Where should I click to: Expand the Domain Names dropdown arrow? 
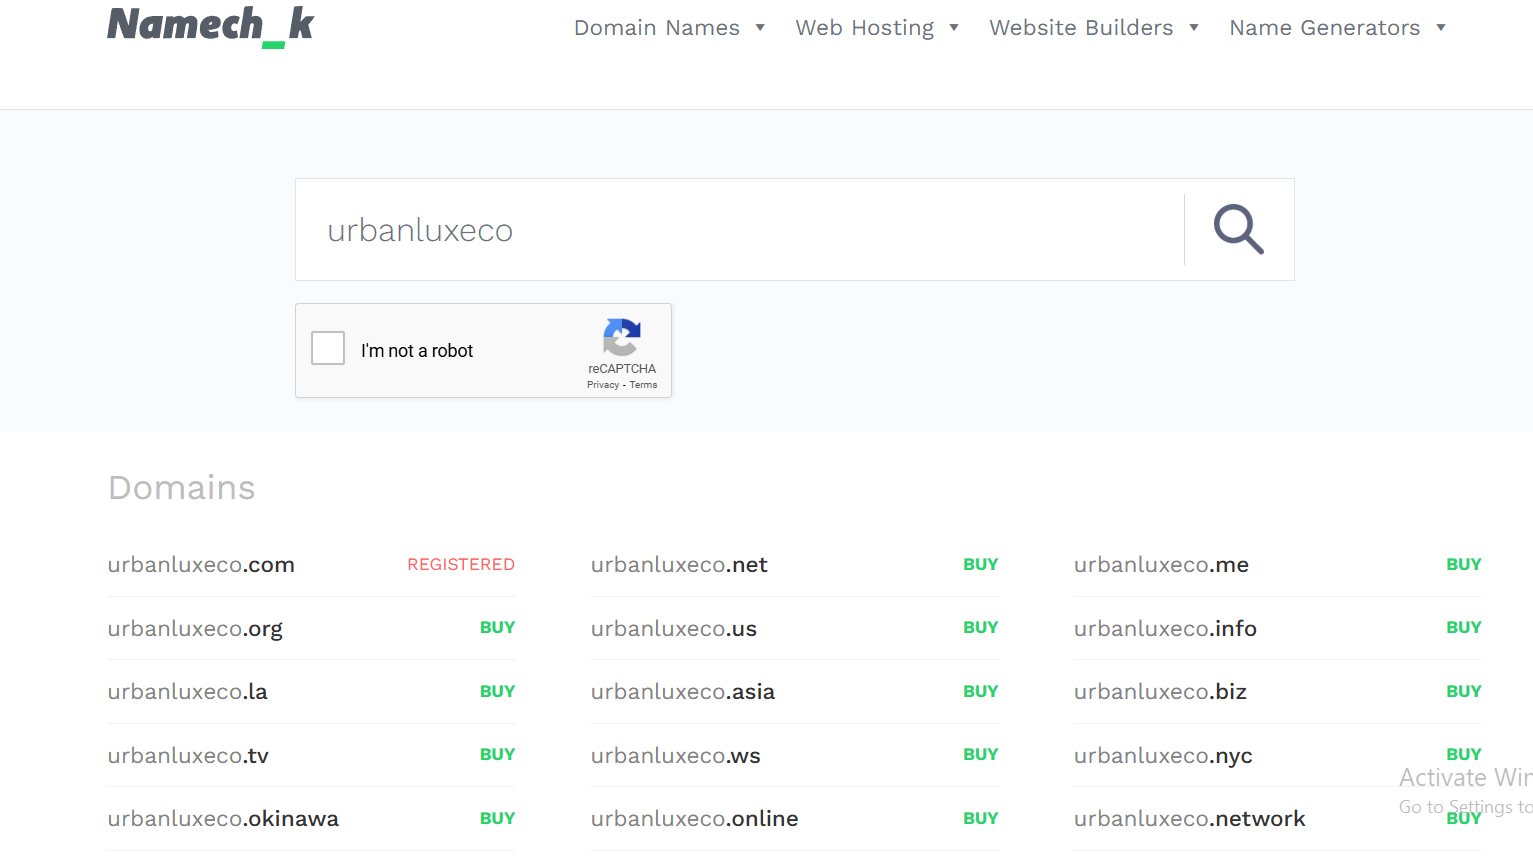pyautogui.click(x=760, y=28)
